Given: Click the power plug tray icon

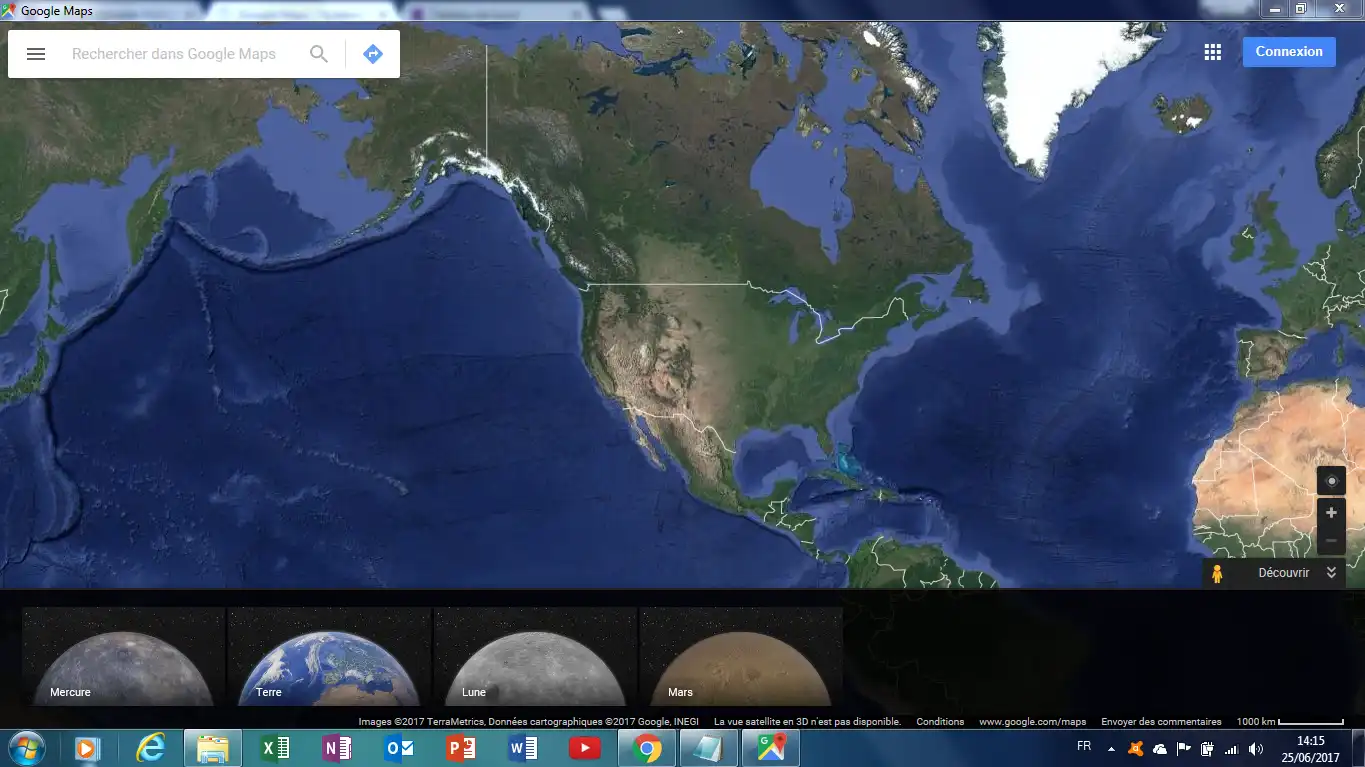Looking at the screenshot, I should 1207,748.
